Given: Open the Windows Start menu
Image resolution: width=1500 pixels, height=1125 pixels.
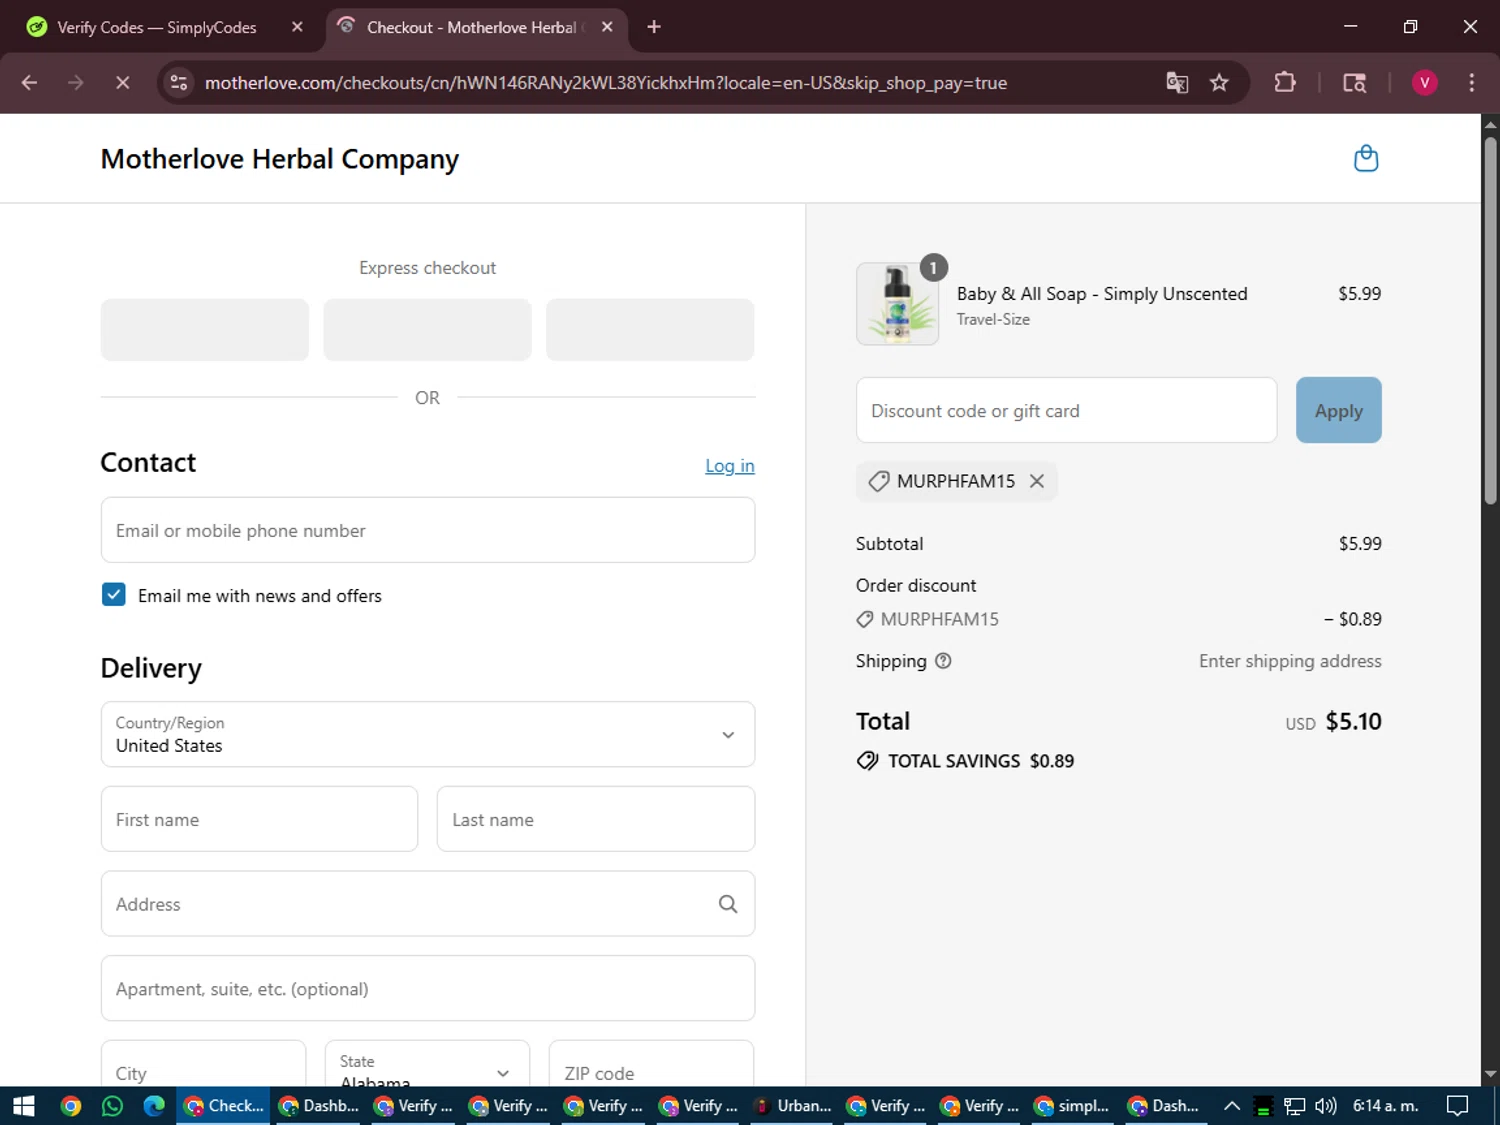Looking at the screenshot, I should point(23,1106).
